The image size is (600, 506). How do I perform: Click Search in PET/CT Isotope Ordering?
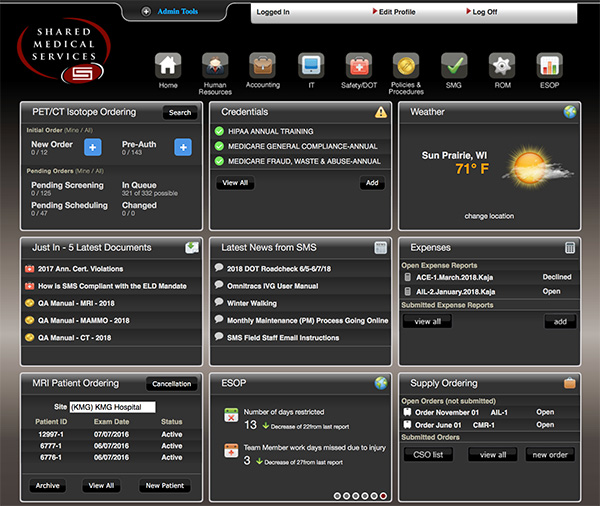click(x=180, y=113)
